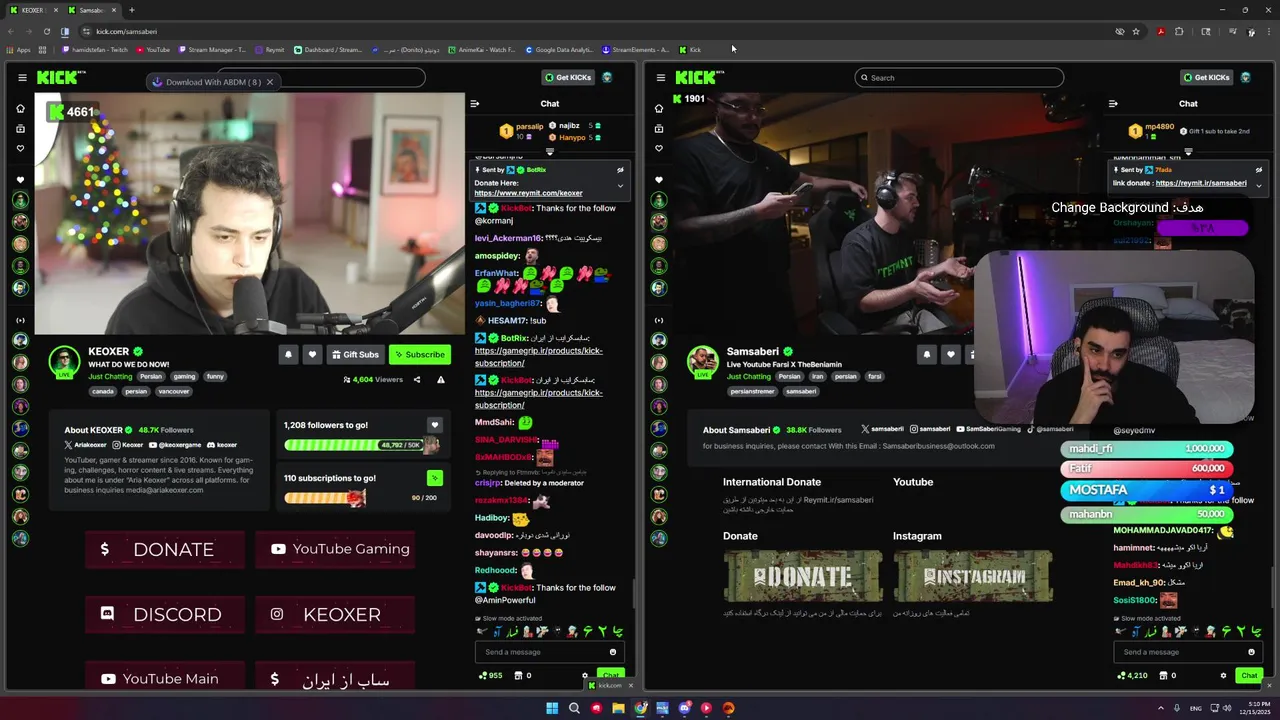Toggle notification bell for KEOXER channel

pyautogui.click(x=288, y=354)
